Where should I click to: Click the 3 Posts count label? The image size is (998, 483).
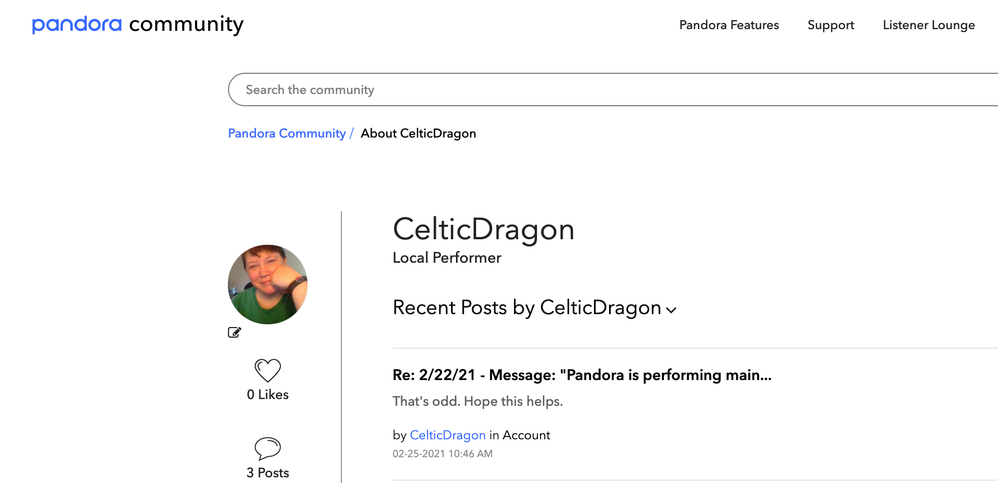pos(267,473)
